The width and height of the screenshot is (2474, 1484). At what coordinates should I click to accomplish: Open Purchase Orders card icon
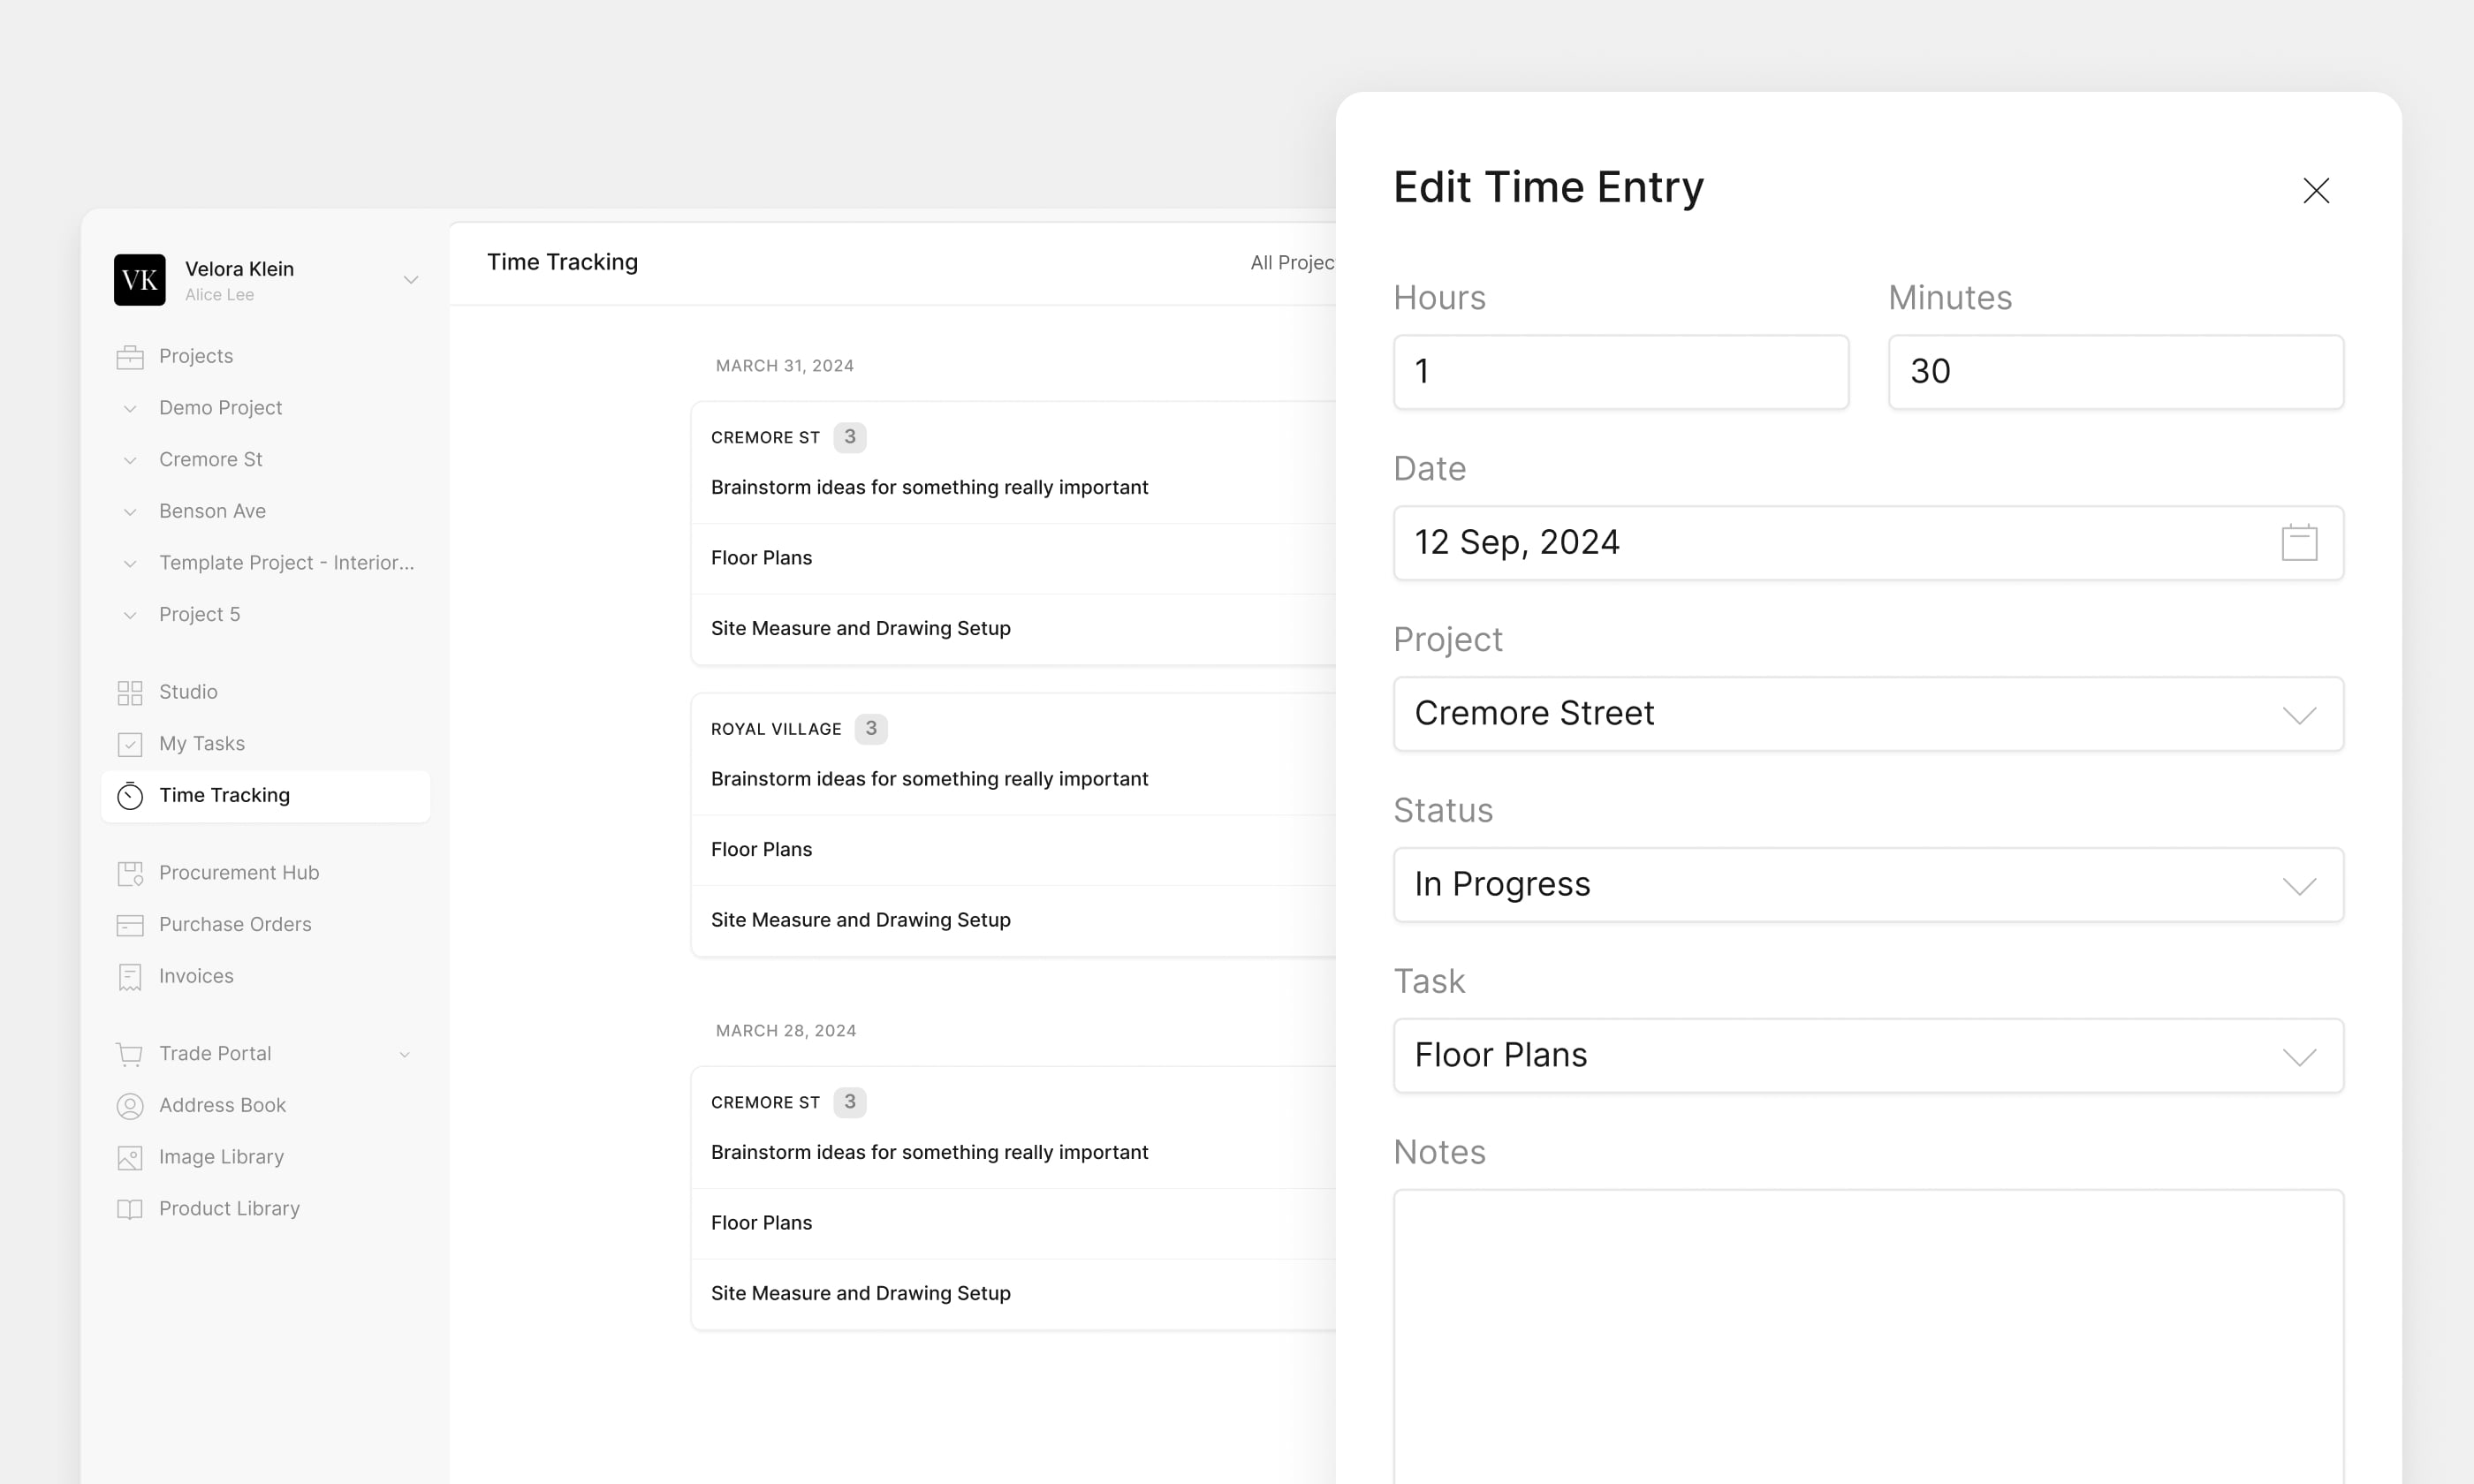tap(130, 925)
